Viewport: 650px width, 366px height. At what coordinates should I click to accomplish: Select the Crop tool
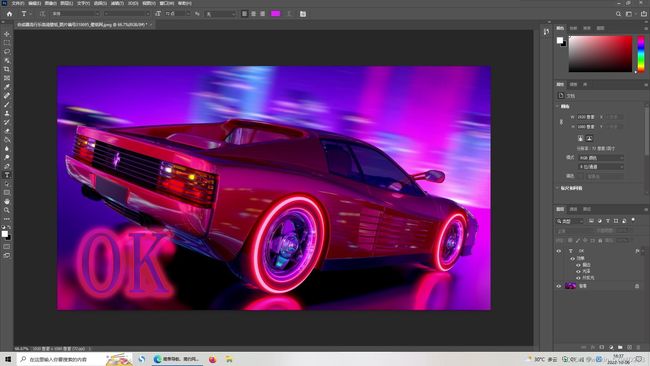pyautogui.click(x=7, y=69)
